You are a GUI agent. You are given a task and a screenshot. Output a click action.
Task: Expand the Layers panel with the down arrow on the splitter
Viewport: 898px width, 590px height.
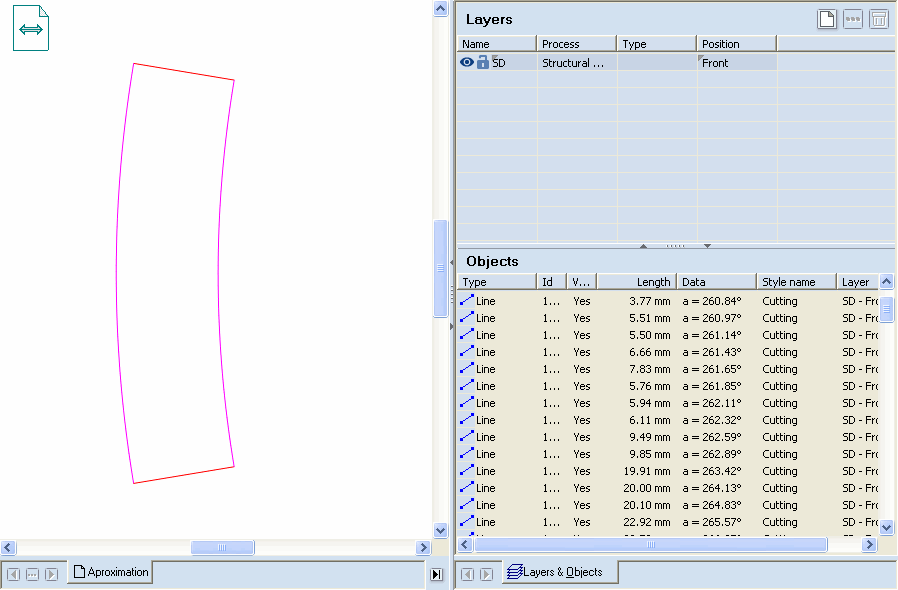coord(707,245)
